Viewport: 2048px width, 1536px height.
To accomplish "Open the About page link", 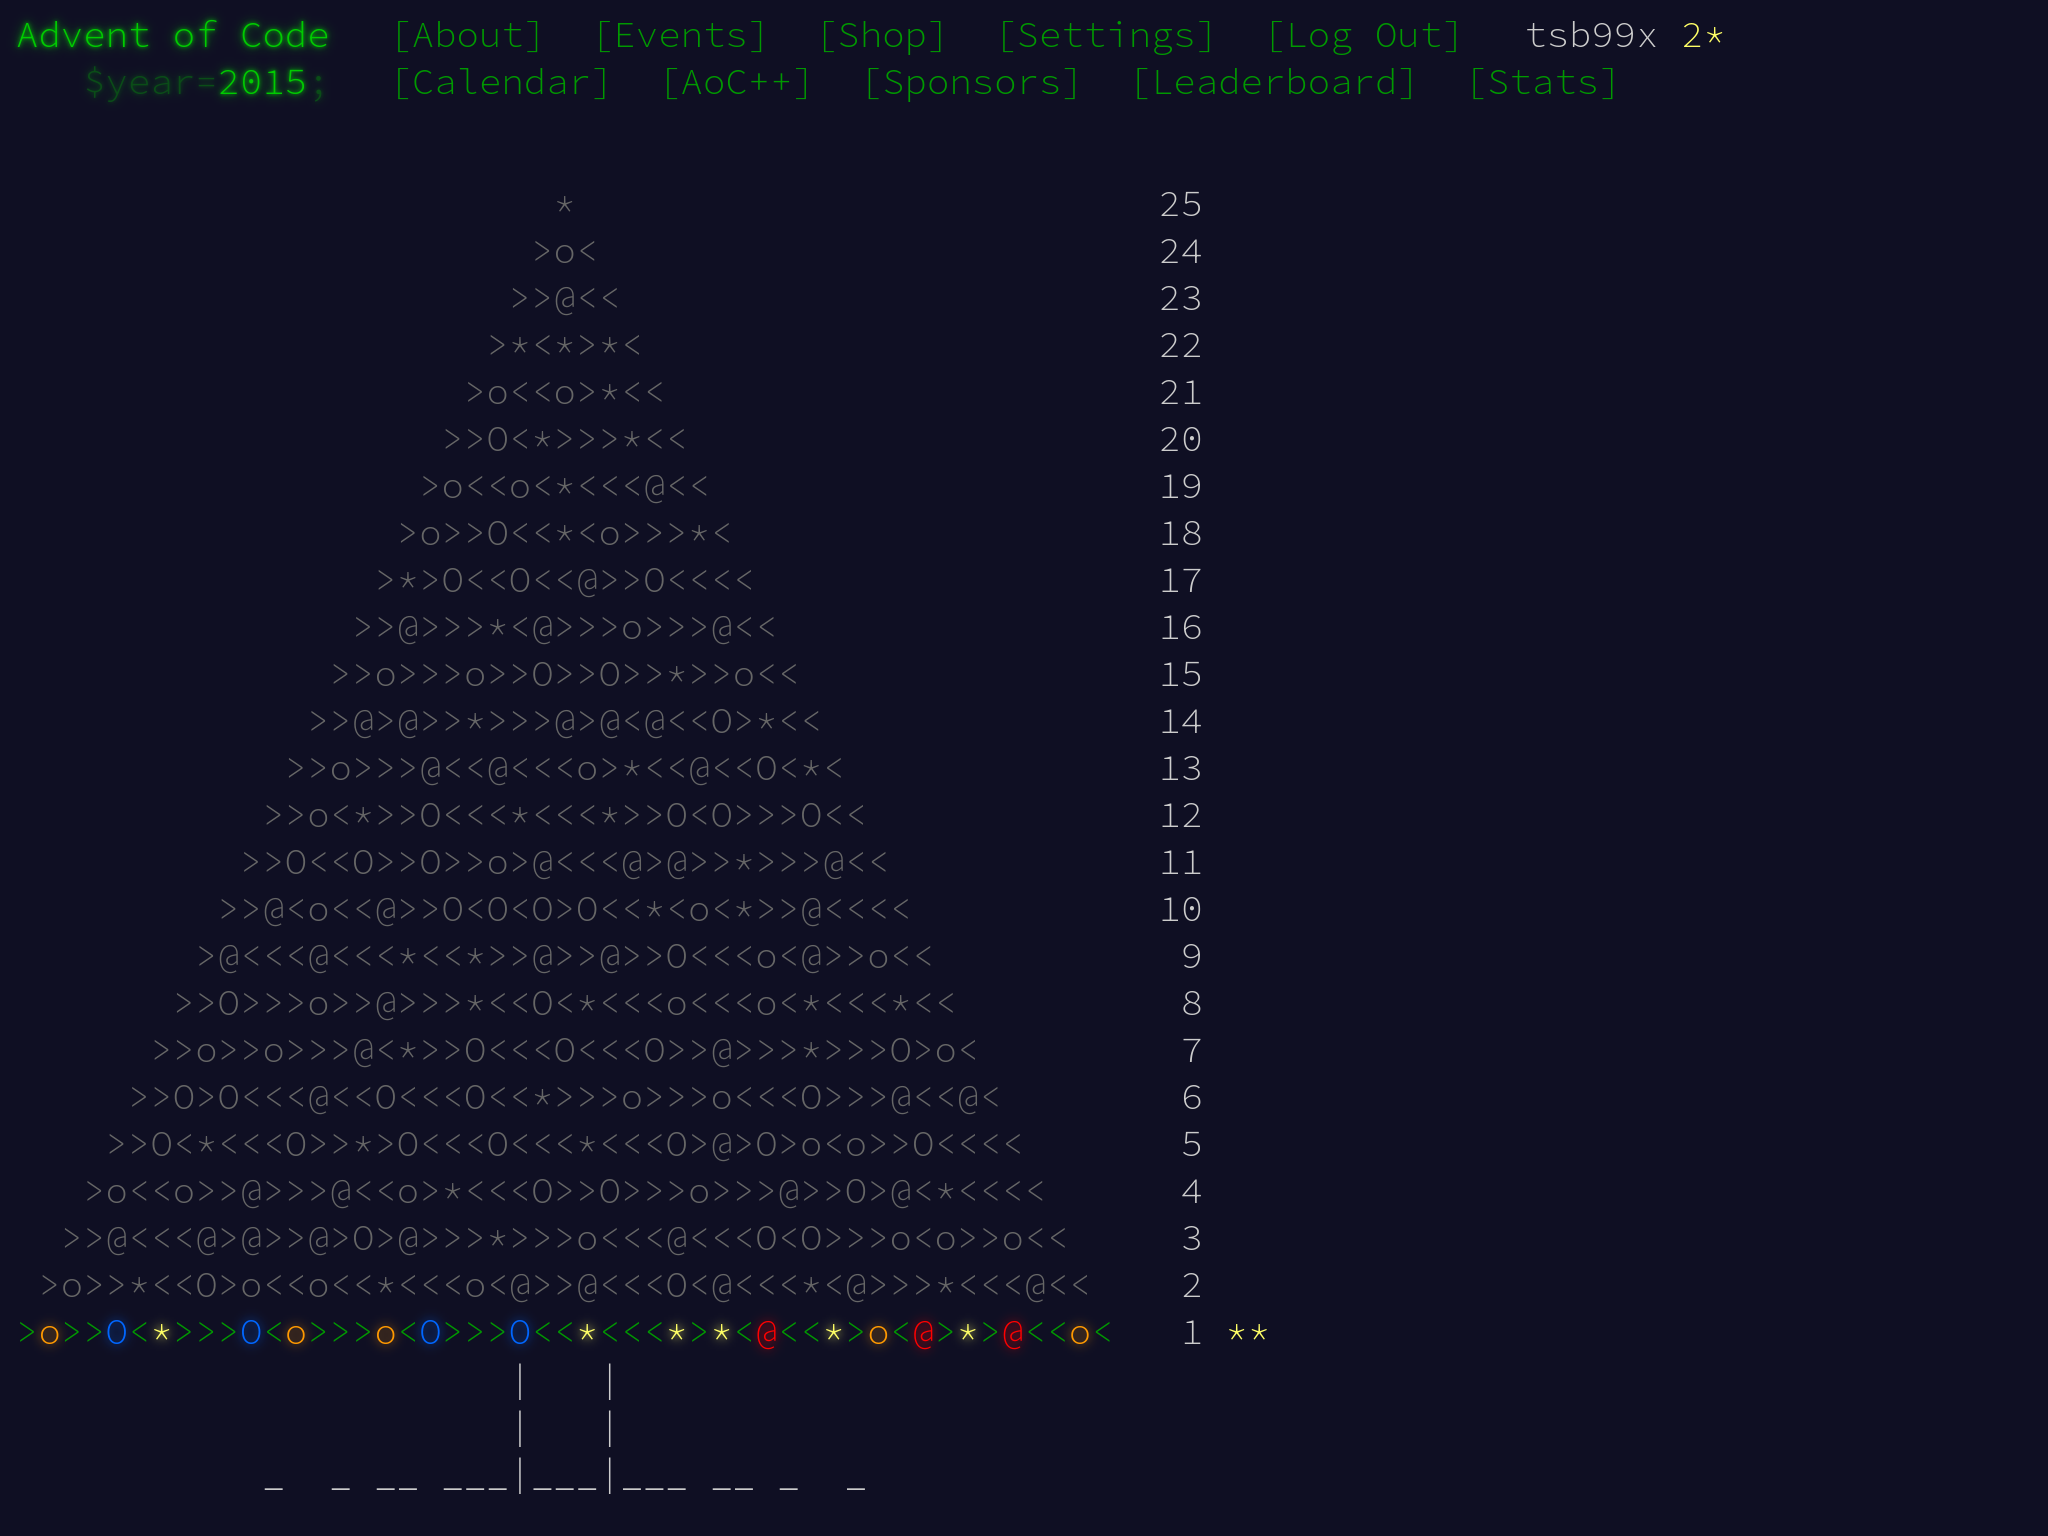I will point(467,36).
